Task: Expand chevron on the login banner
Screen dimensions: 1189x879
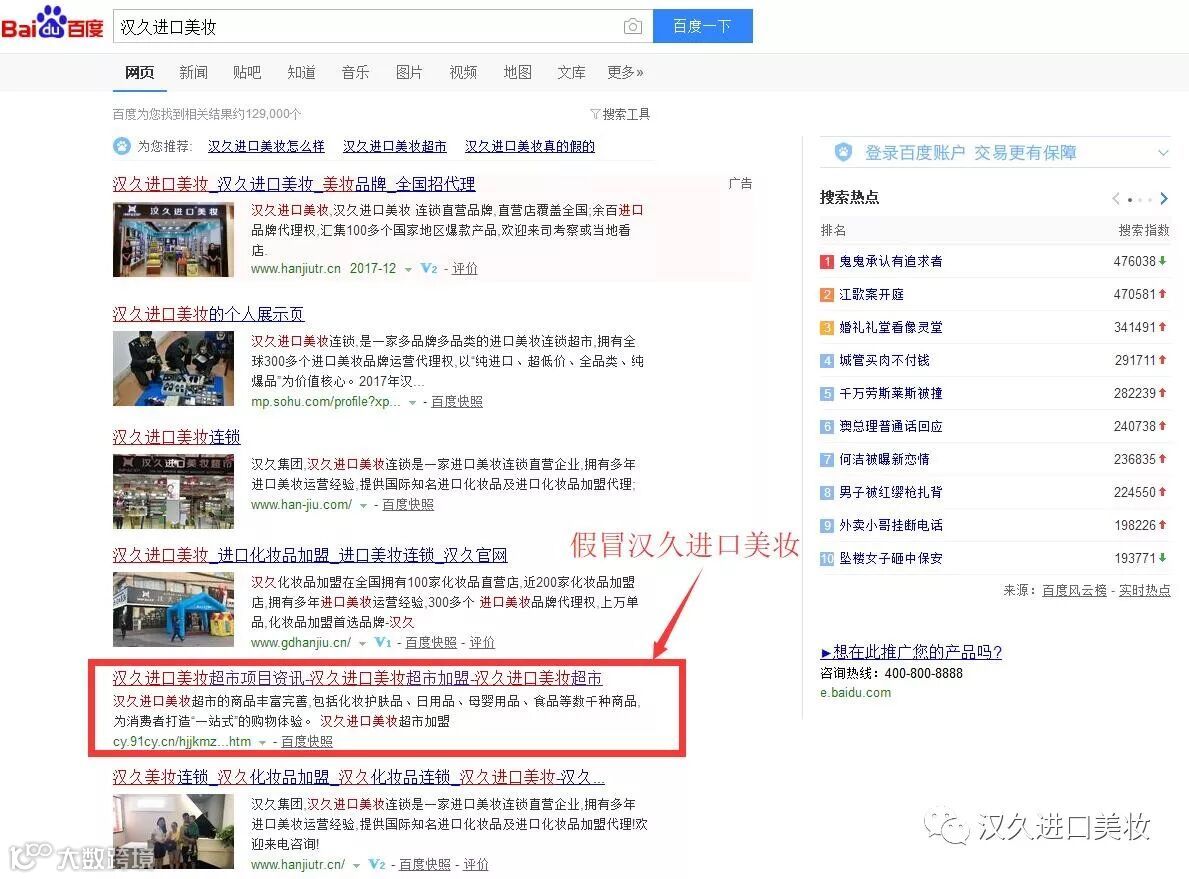Action: (1163, 153)
